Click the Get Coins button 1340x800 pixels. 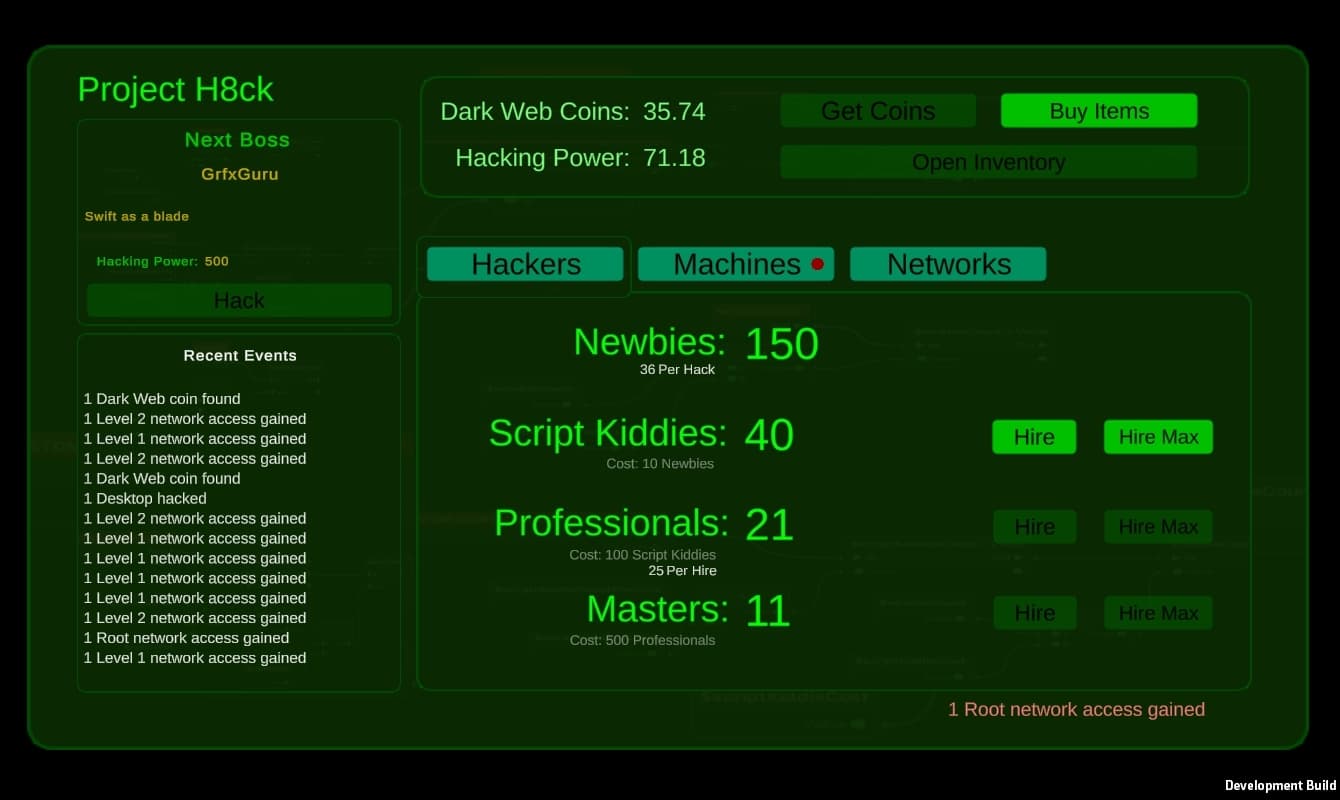tap(877, 111)
